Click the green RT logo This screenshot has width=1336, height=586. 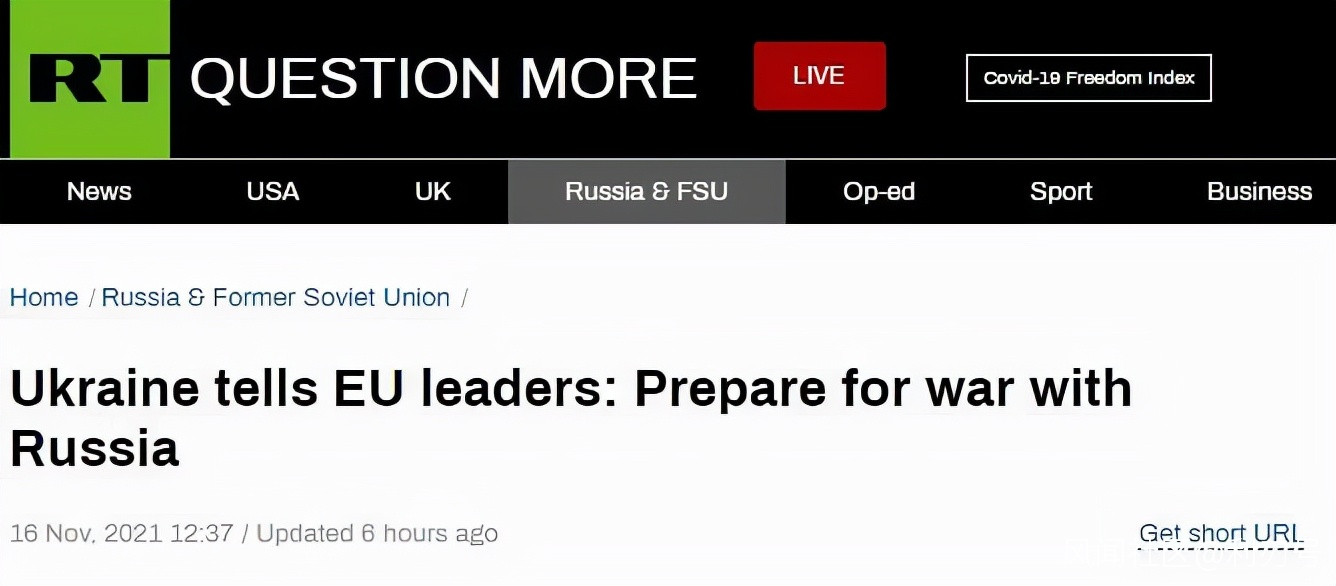click(x=90, y=78)
